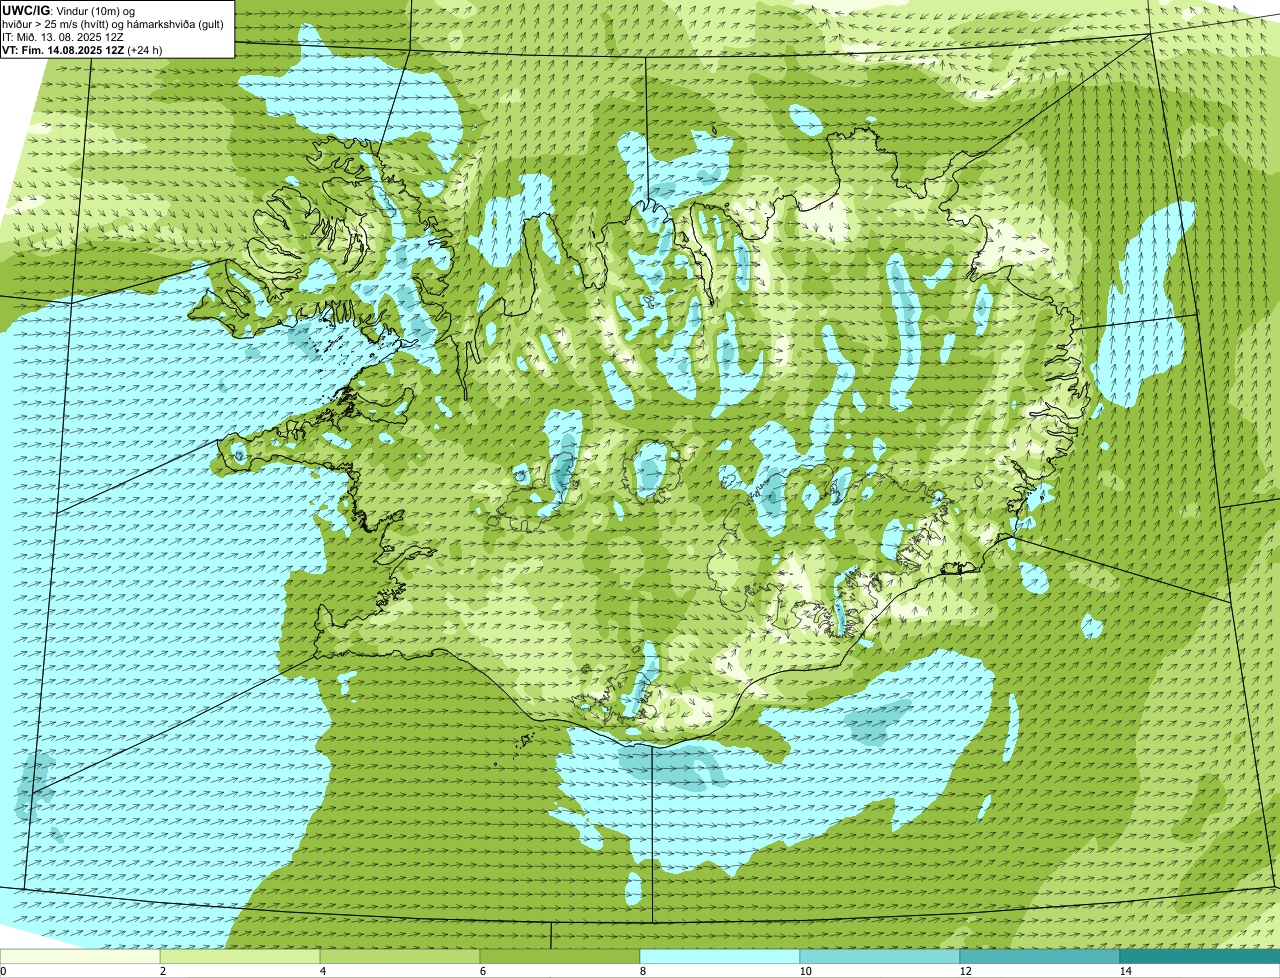Click the scale label "6"
The image size is (1280, 978).
(482, 971)
